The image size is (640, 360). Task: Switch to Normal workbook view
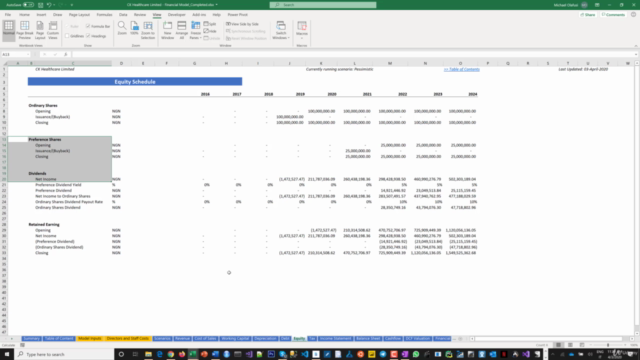point(9,31)
